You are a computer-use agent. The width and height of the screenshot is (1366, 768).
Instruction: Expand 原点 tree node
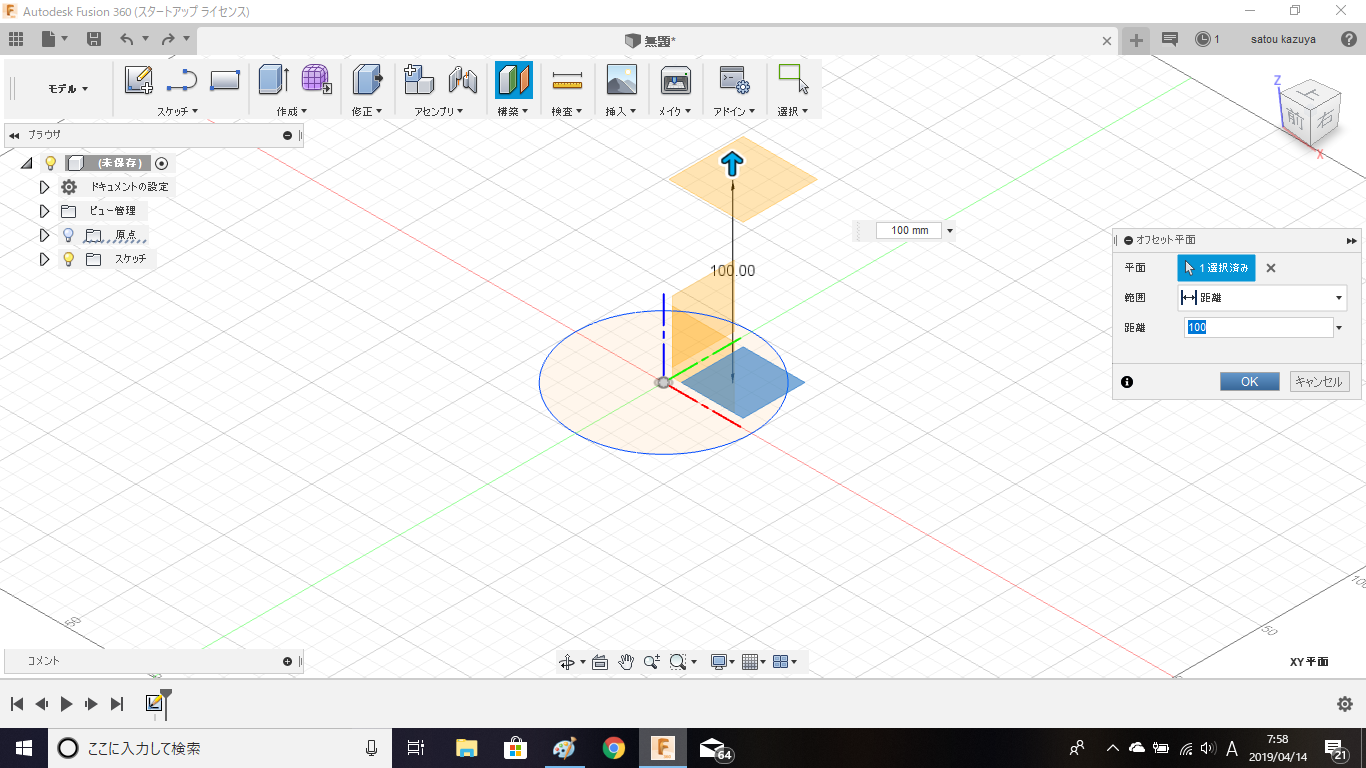click(44, 235)
